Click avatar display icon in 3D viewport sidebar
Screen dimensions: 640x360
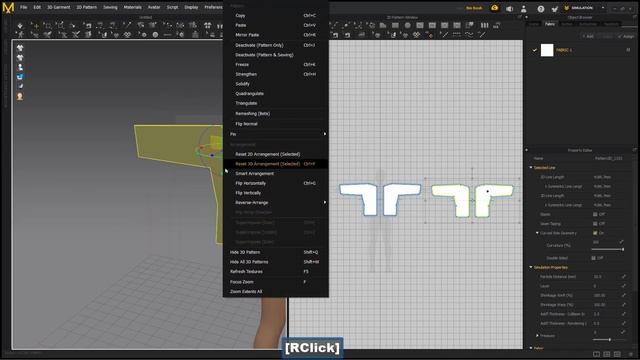point(20,67)
